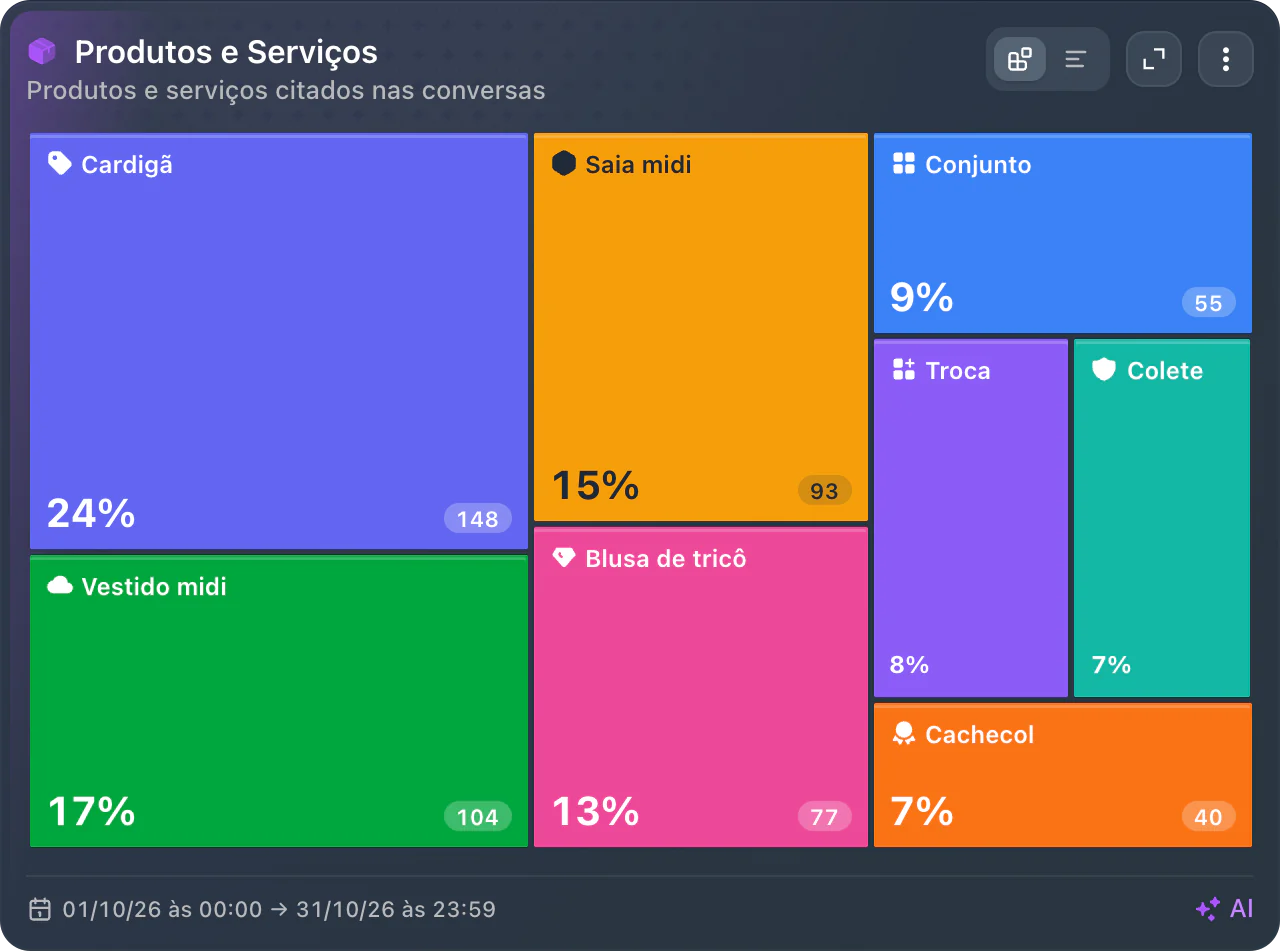Click the hexagon icon on Saia midi
The height and width of the screenshot is (952, 1280).
[x=564, y=163]
